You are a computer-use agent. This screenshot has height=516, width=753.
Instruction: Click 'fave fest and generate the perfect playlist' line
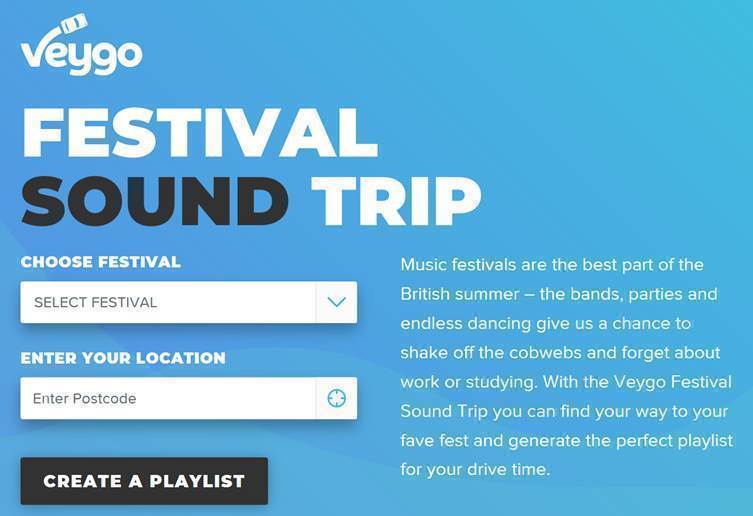coord(567,441)
